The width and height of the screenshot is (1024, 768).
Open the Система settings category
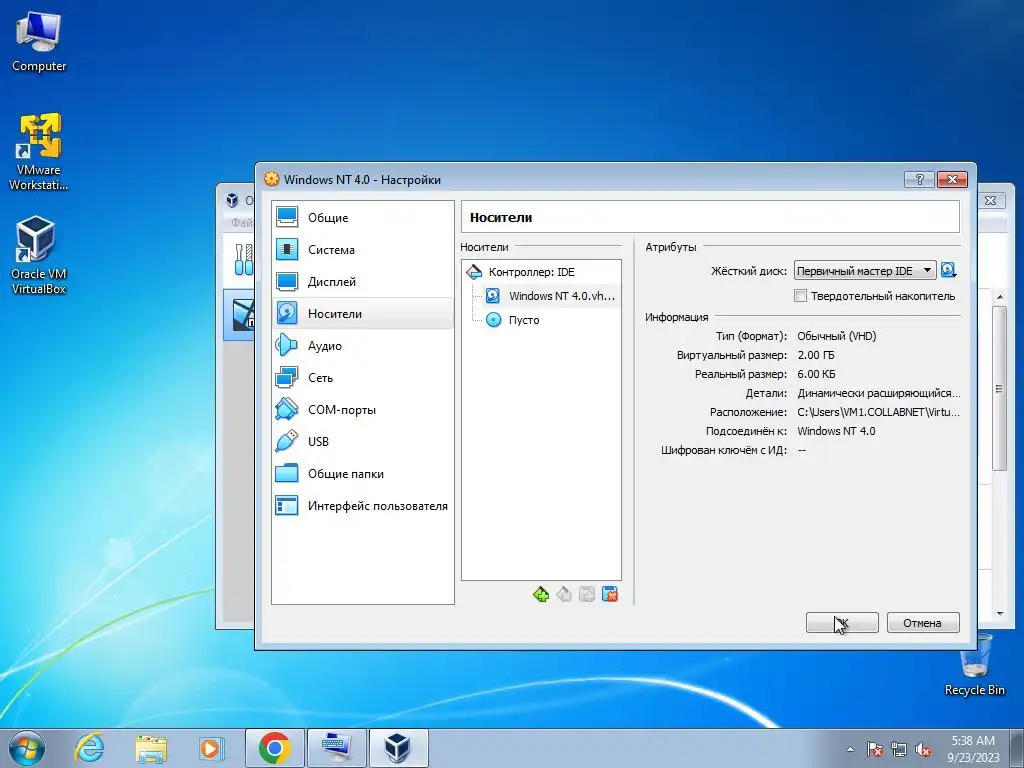coord(362,249)
